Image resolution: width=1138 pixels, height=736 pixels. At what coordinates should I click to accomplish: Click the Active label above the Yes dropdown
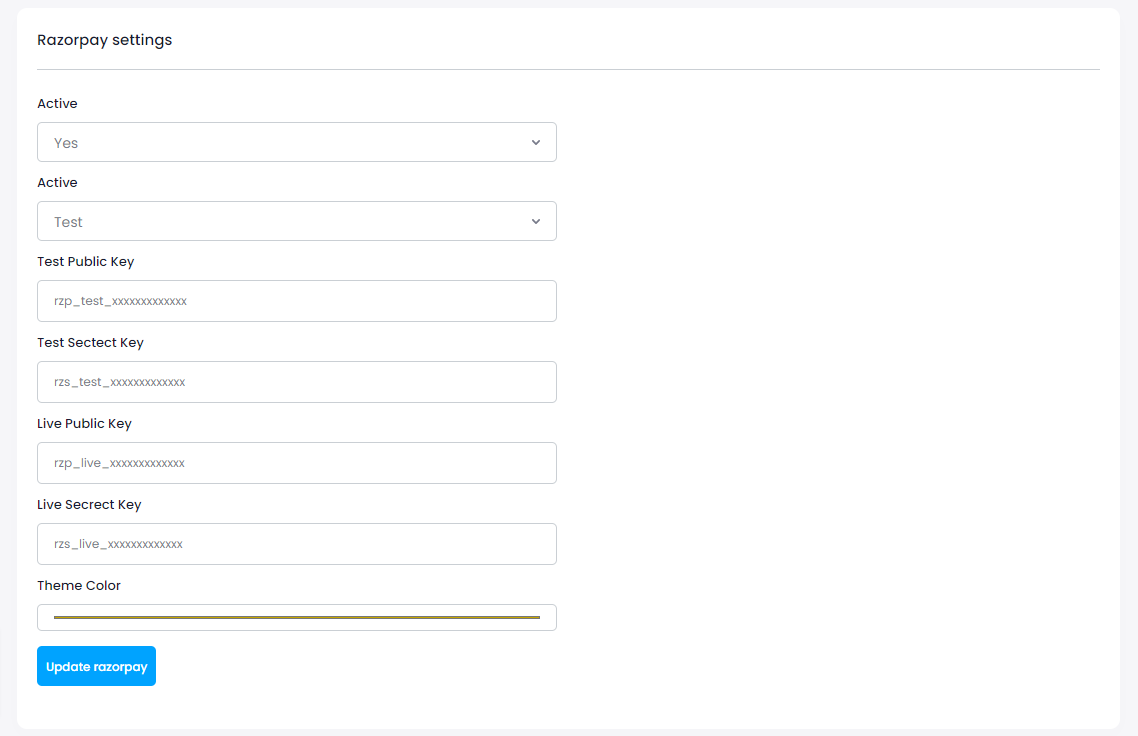pos(57,104)
